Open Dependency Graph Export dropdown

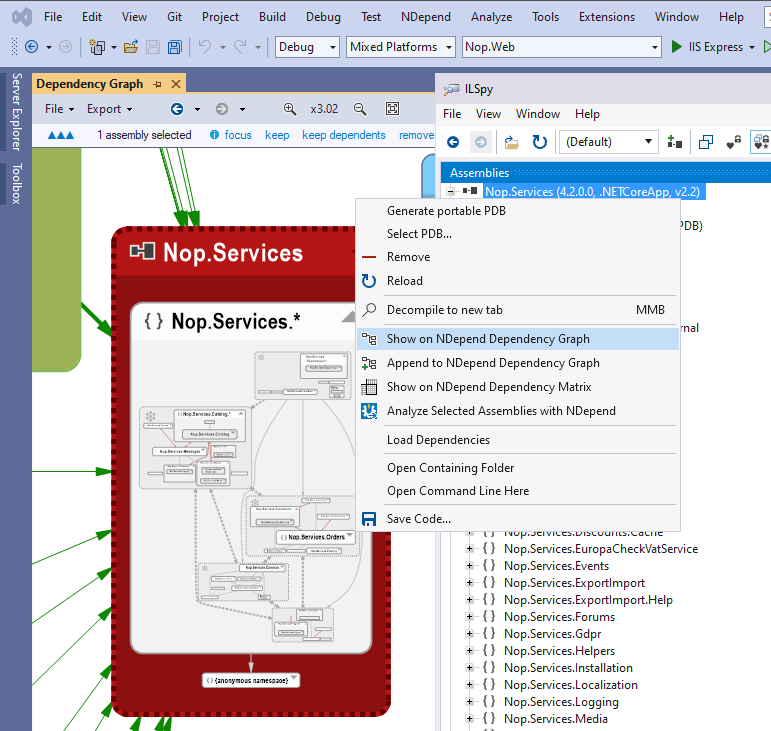point(110,109)
